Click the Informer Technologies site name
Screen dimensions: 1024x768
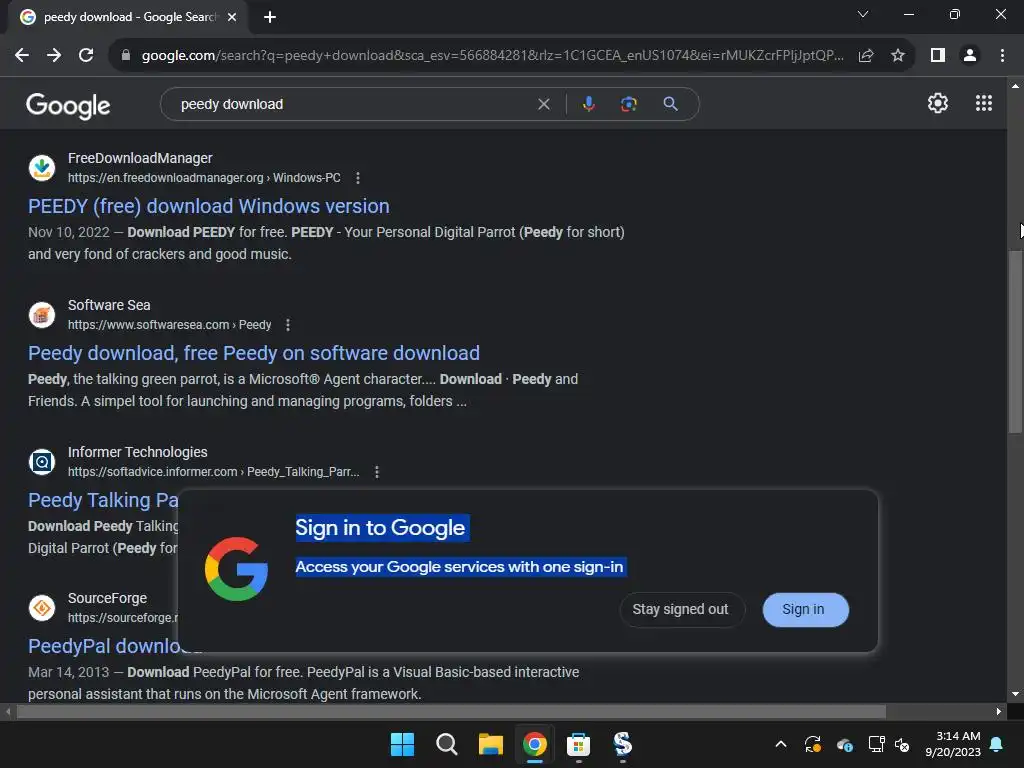tap(137, 452)
